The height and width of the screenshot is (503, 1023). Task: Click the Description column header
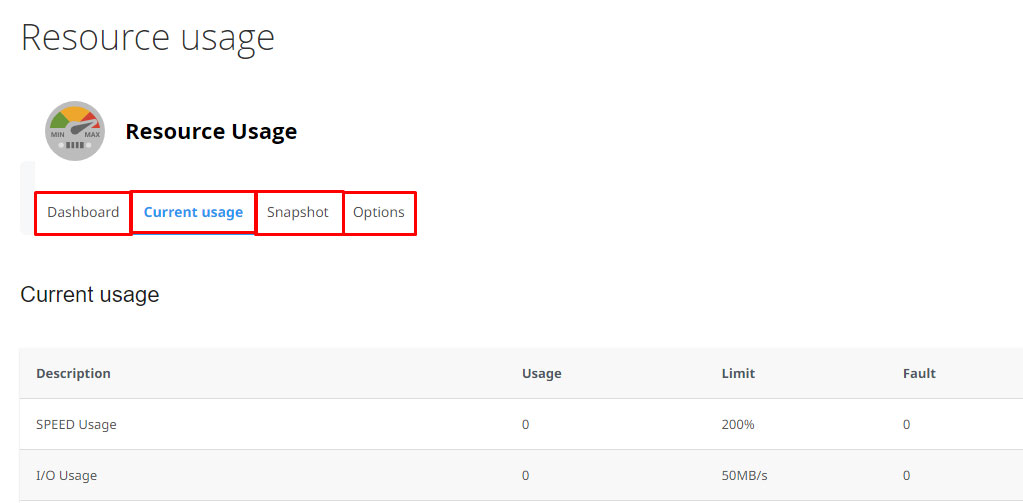tap(73, 374)
